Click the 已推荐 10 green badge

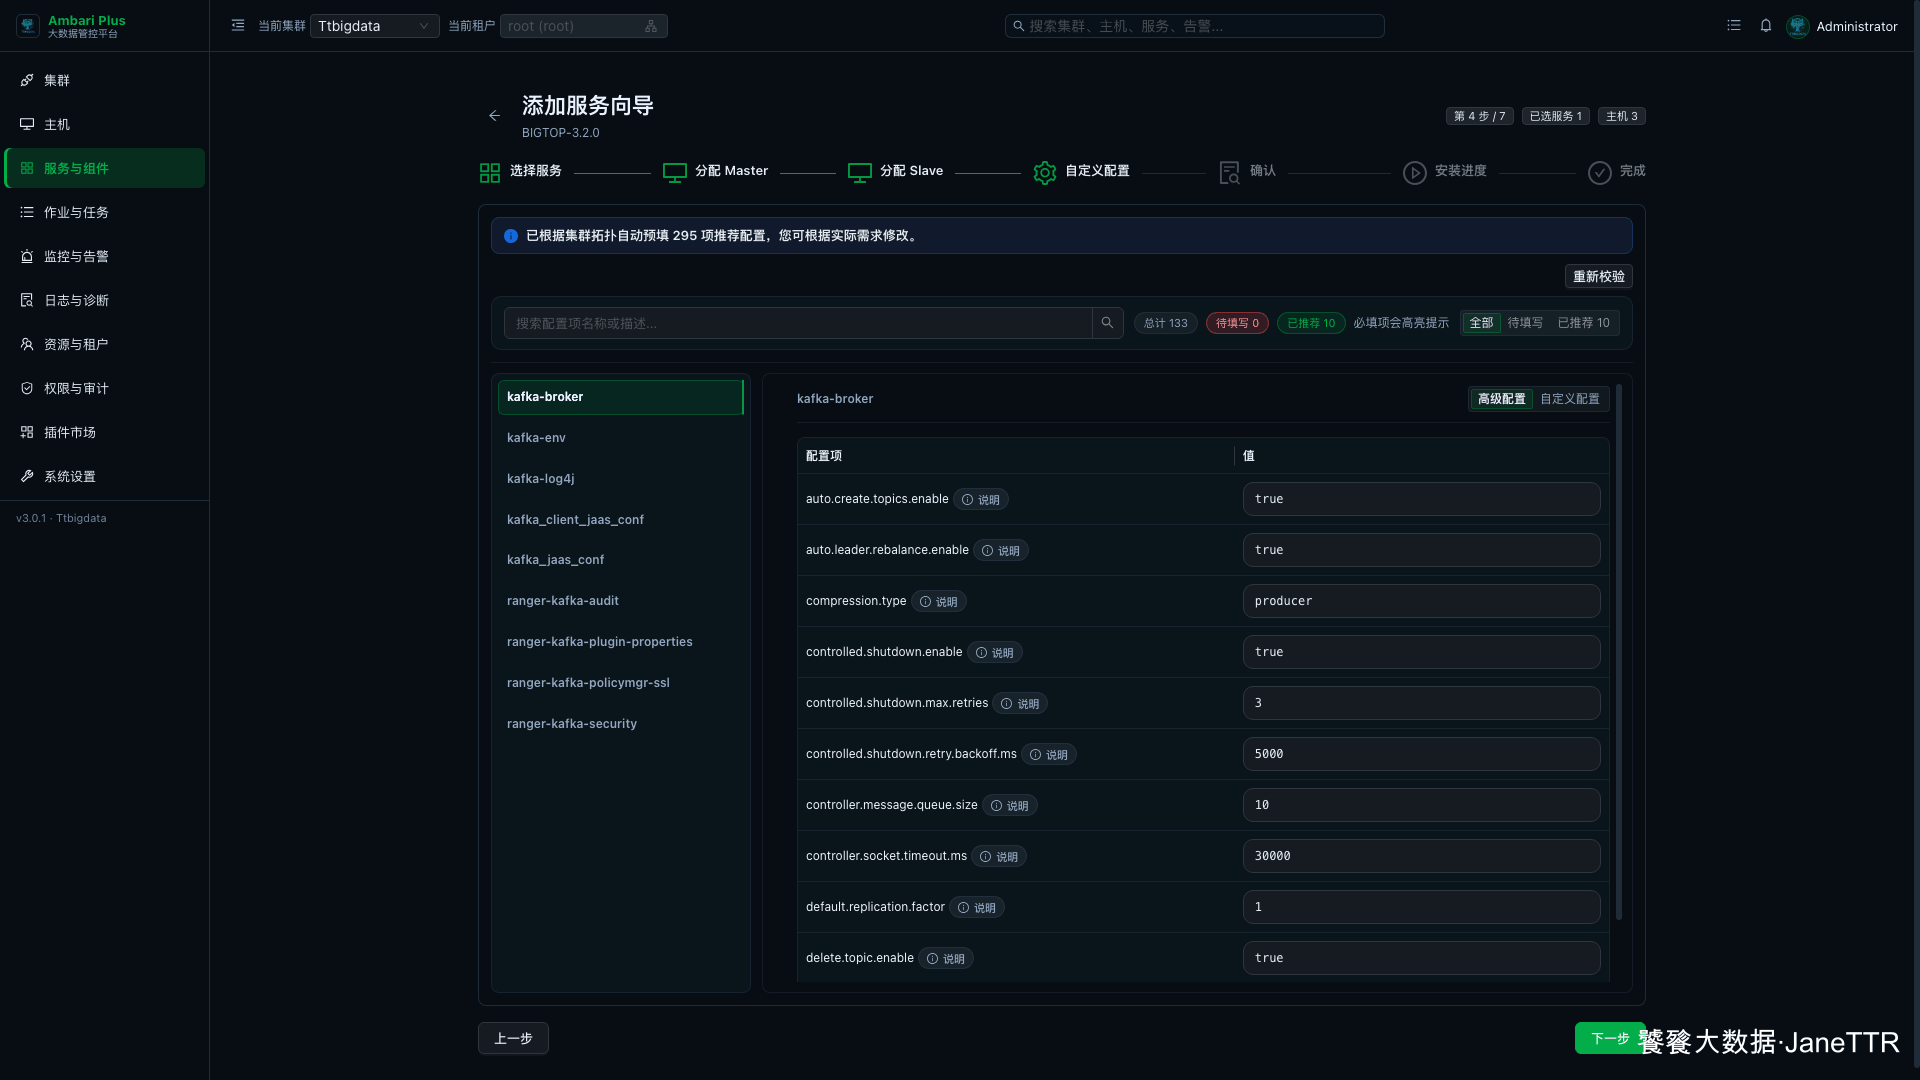(x=1311, y=323)
